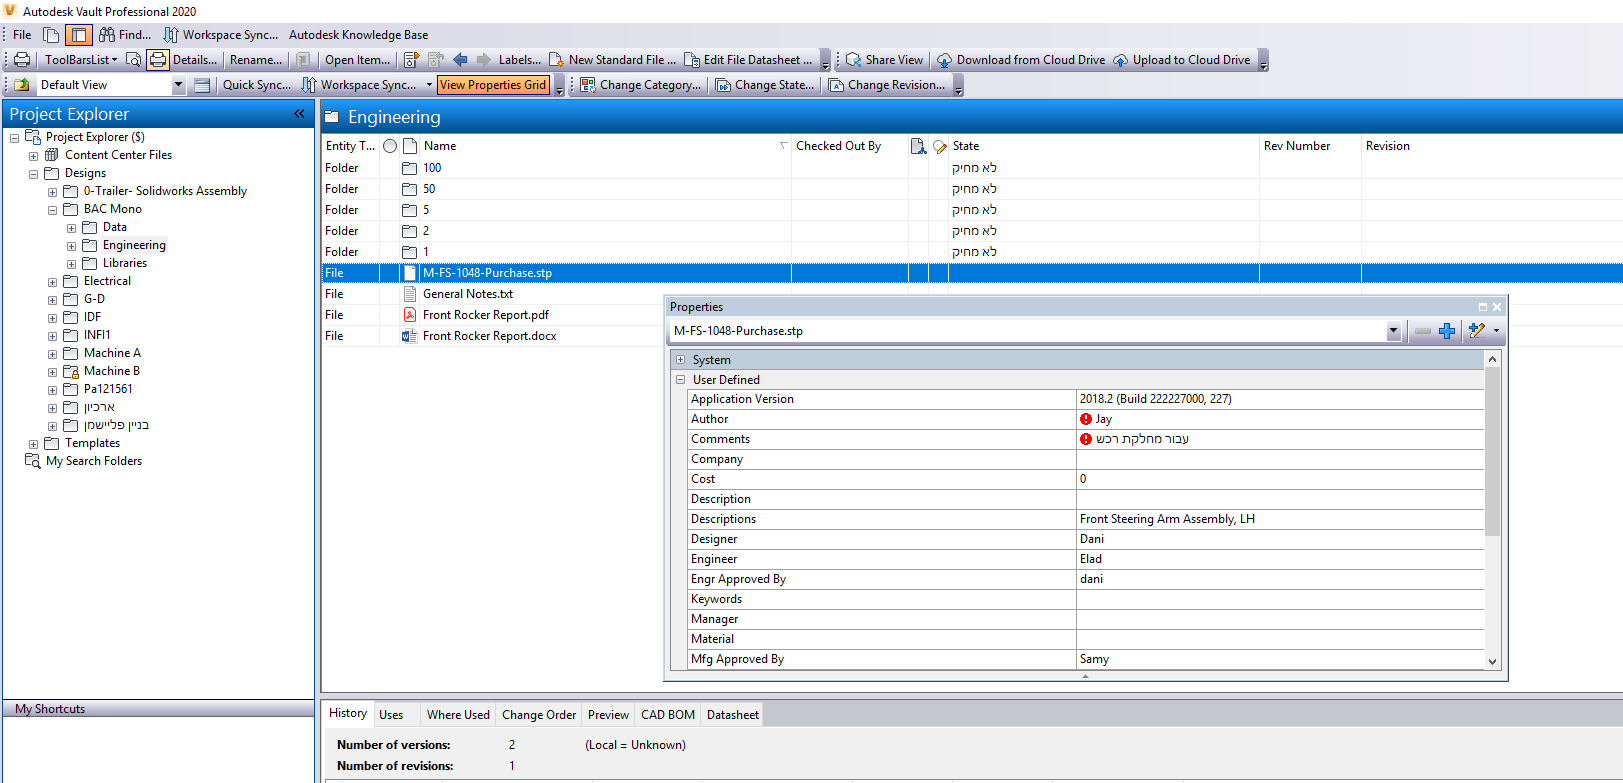This screenshot has width=1623, height=783.
Task: Click the Change Revision icon
Action: (836, 85)
